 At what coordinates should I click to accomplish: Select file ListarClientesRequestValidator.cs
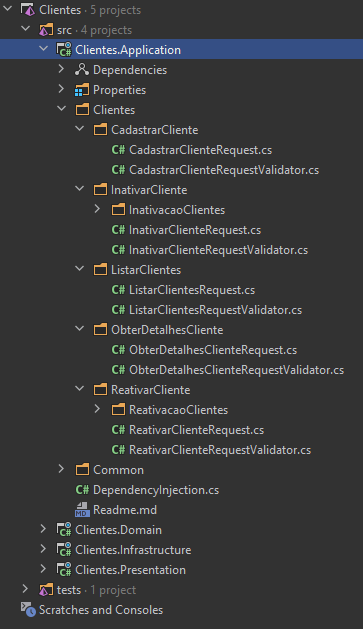[x=216, y=310]
